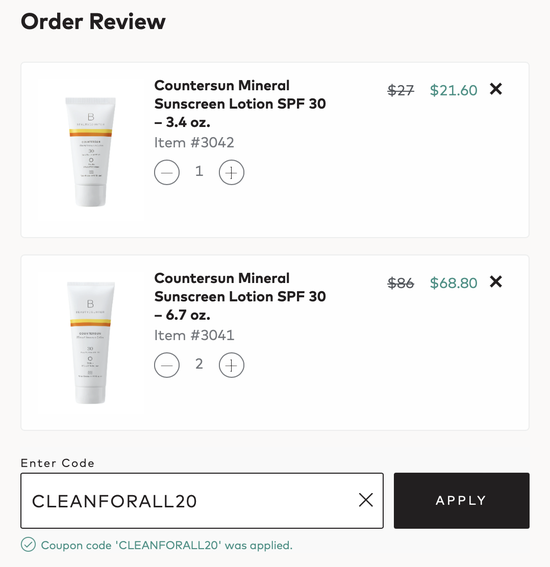The width and height of the screenshot is (550, 567).
Task: Remove the 6.7 oz. sunscreen item
Action: click(x=496, y=282)
